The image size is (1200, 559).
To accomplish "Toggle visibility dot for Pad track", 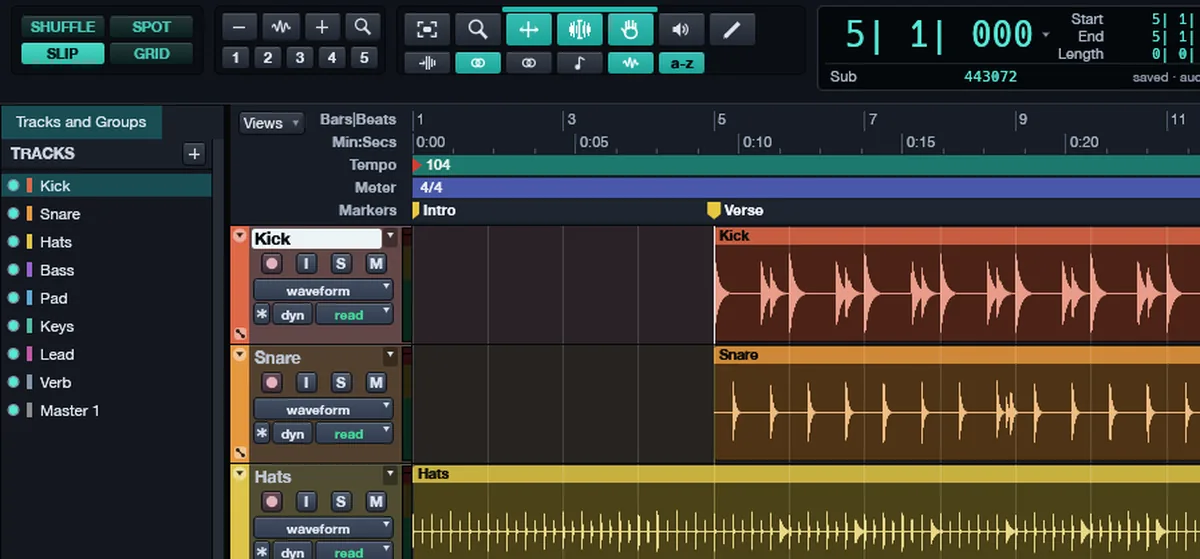I will click(x=13, y=298).
